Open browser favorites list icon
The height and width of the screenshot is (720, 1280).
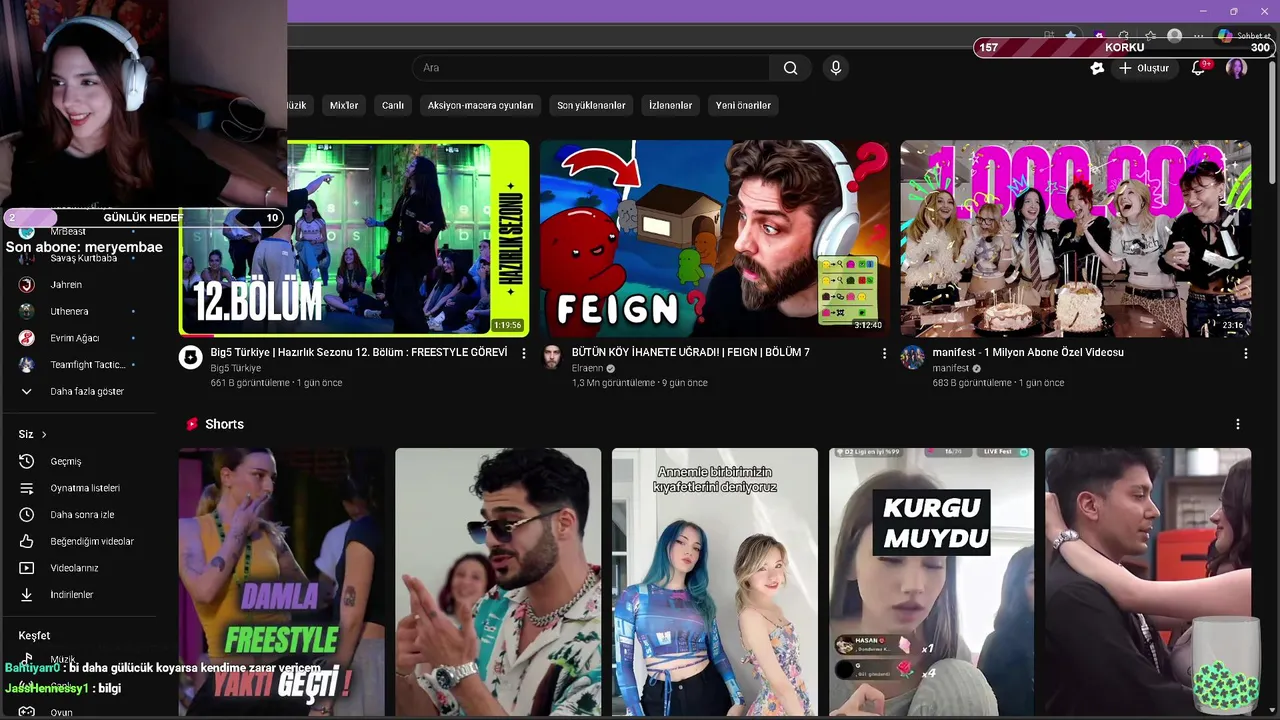click(x=1149, y=35)
